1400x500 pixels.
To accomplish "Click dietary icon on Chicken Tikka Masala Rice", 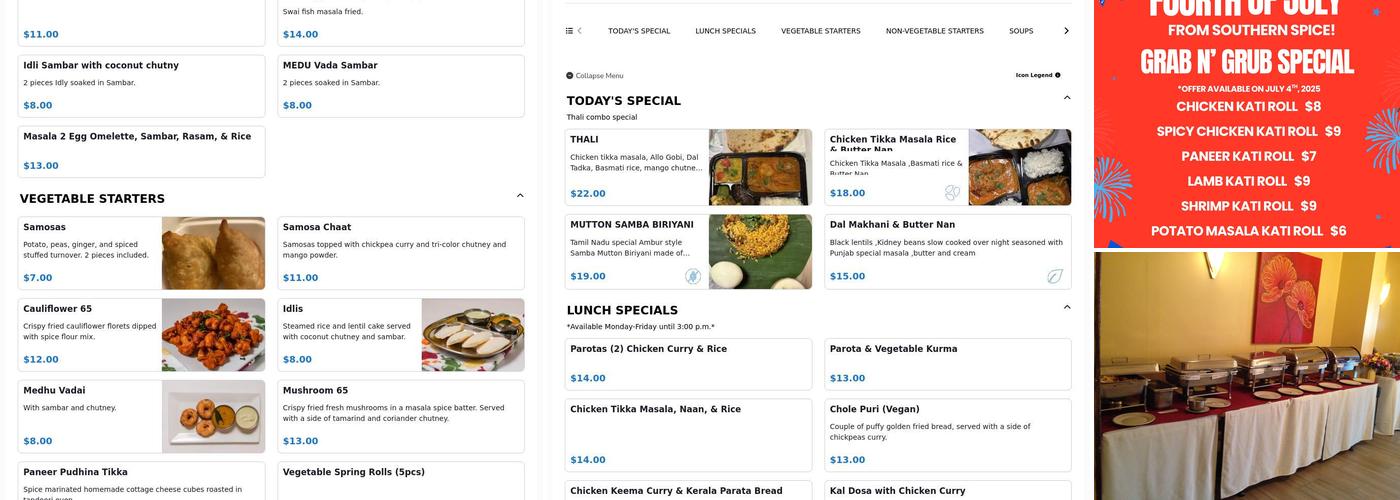I will pos(952,192).
